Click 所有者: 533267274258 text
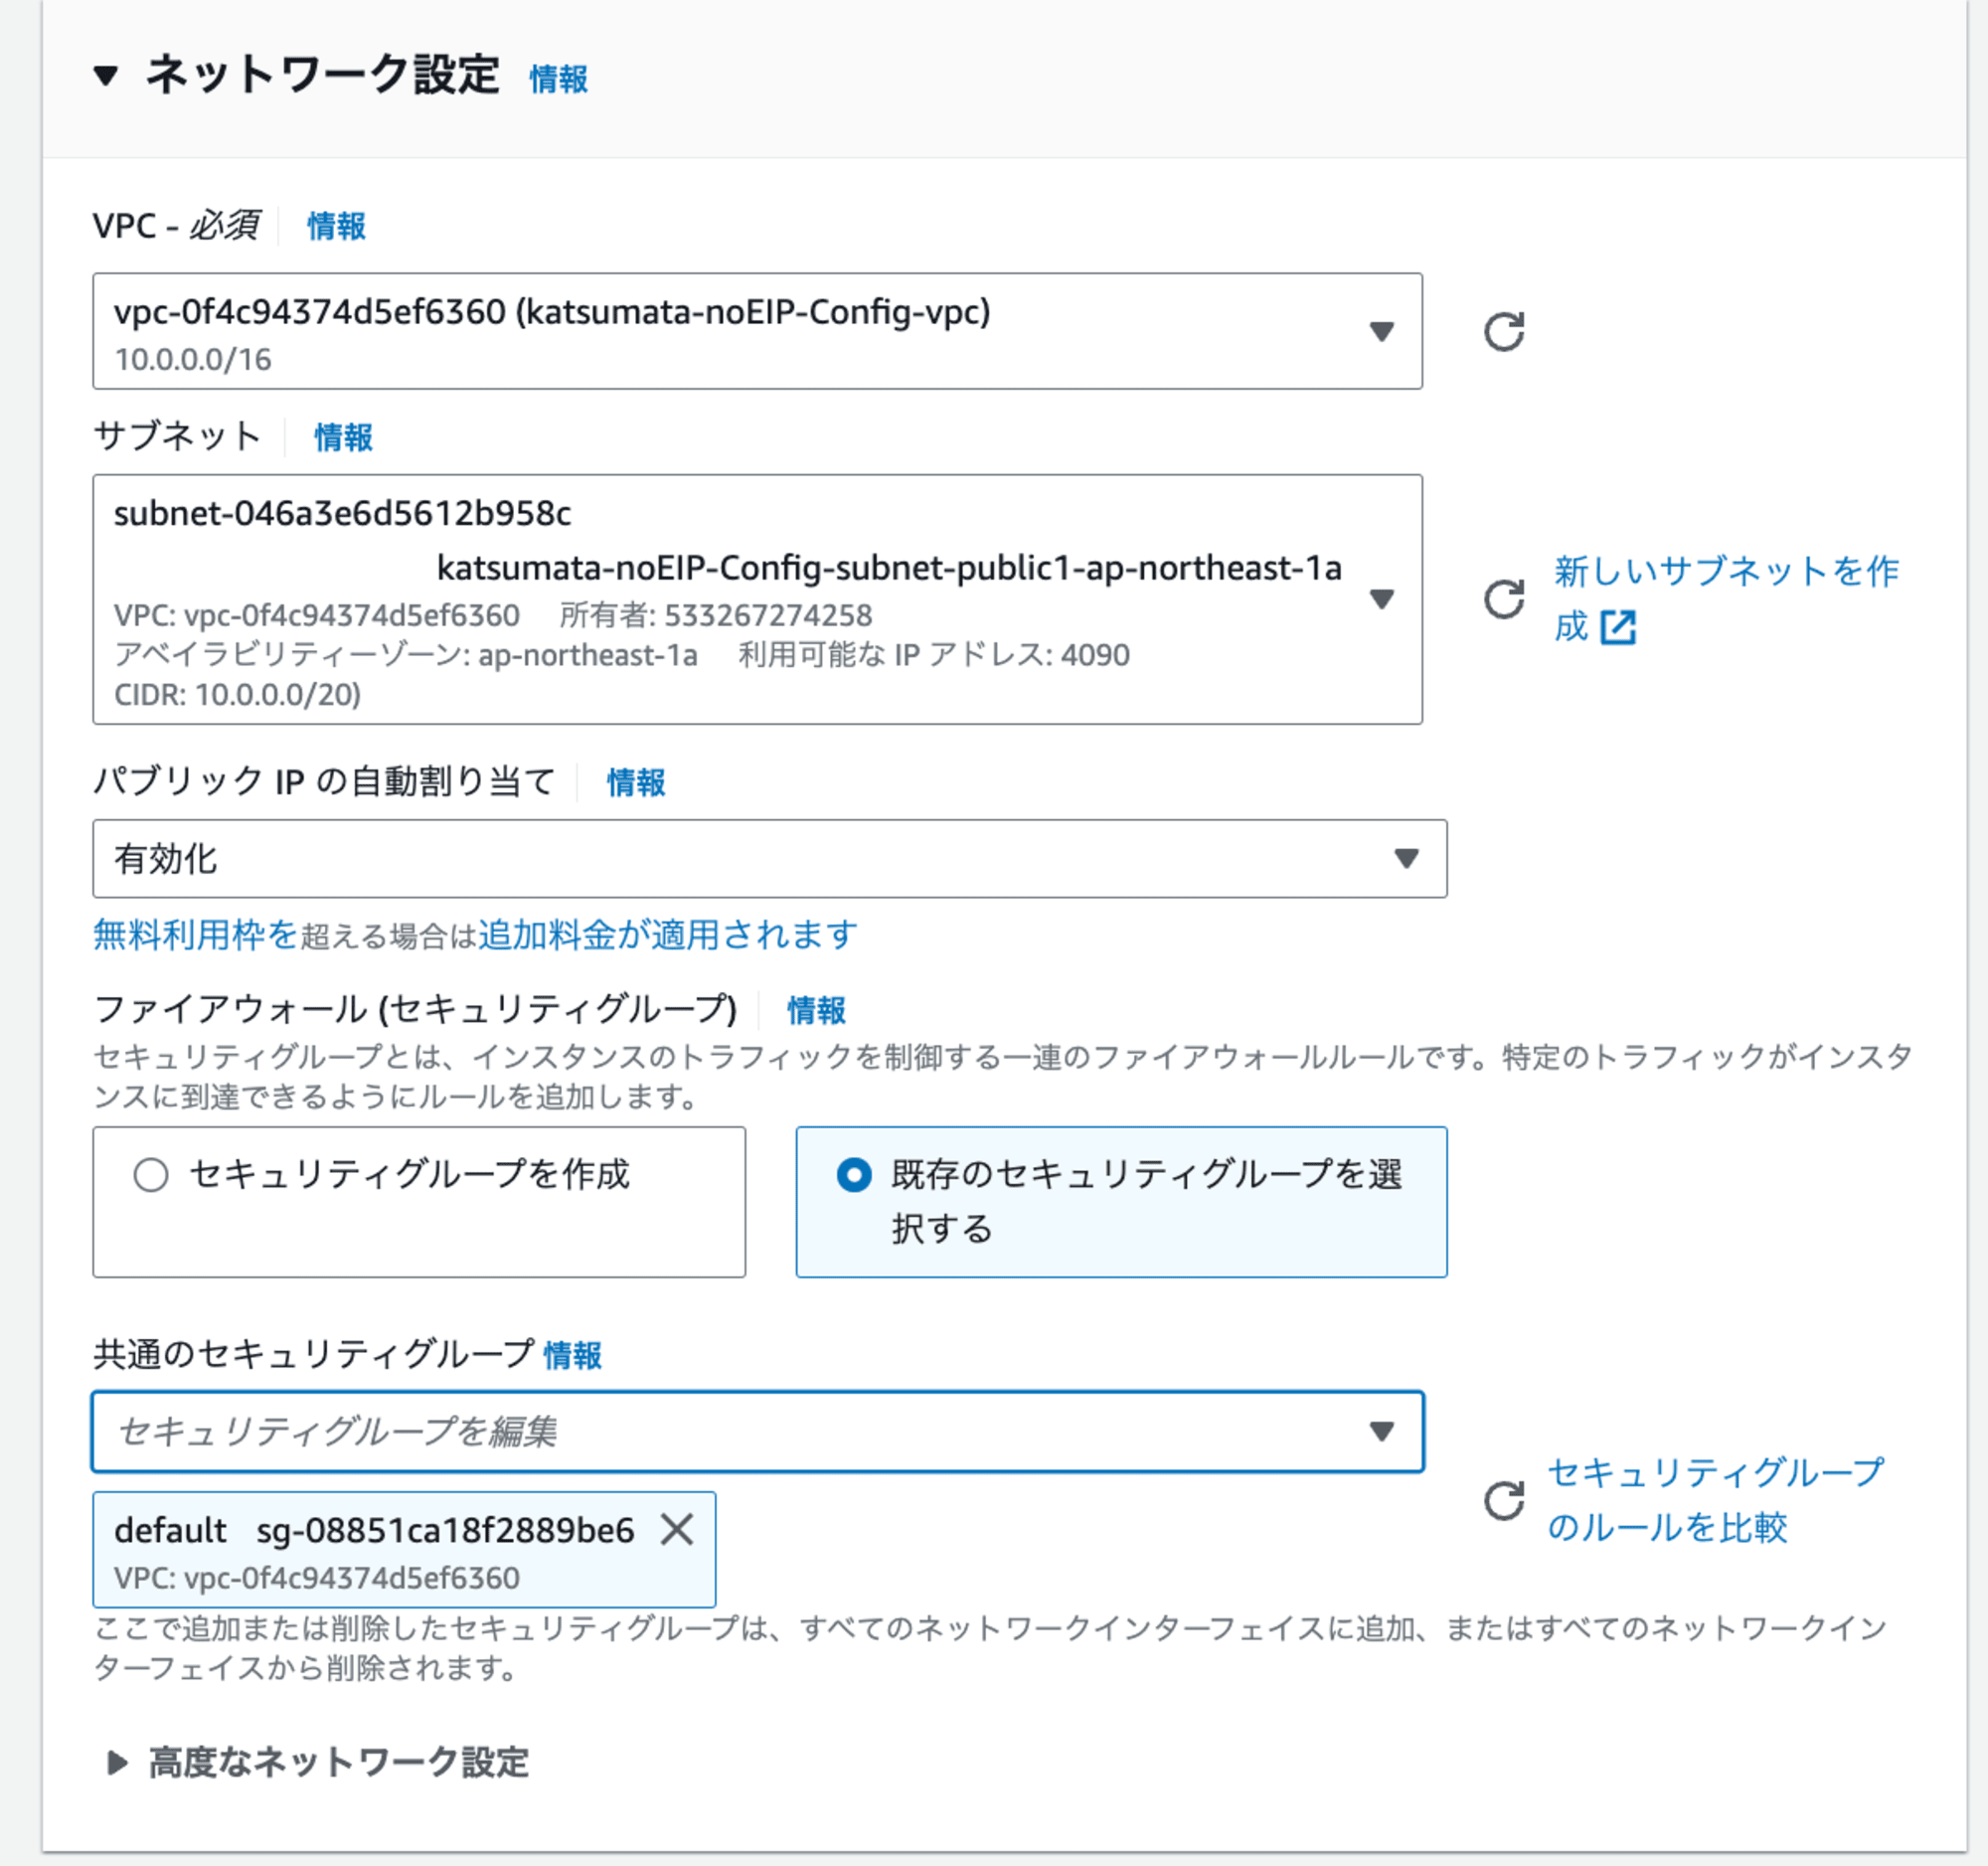Viewport: 1988px width, 1866px height. pyautogui.click(x=716, y=615)
